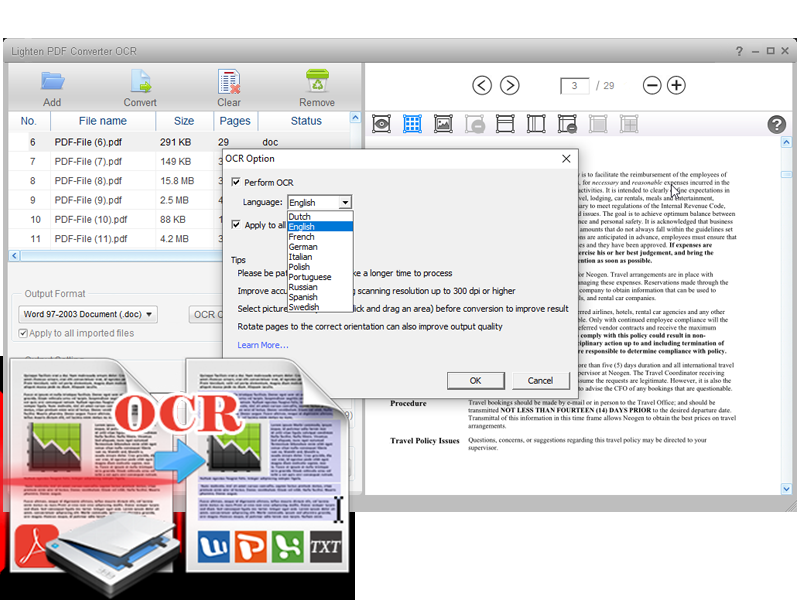800x600 pixels.
Task: Go to next page arrow
Action: [x=509, y=85]
